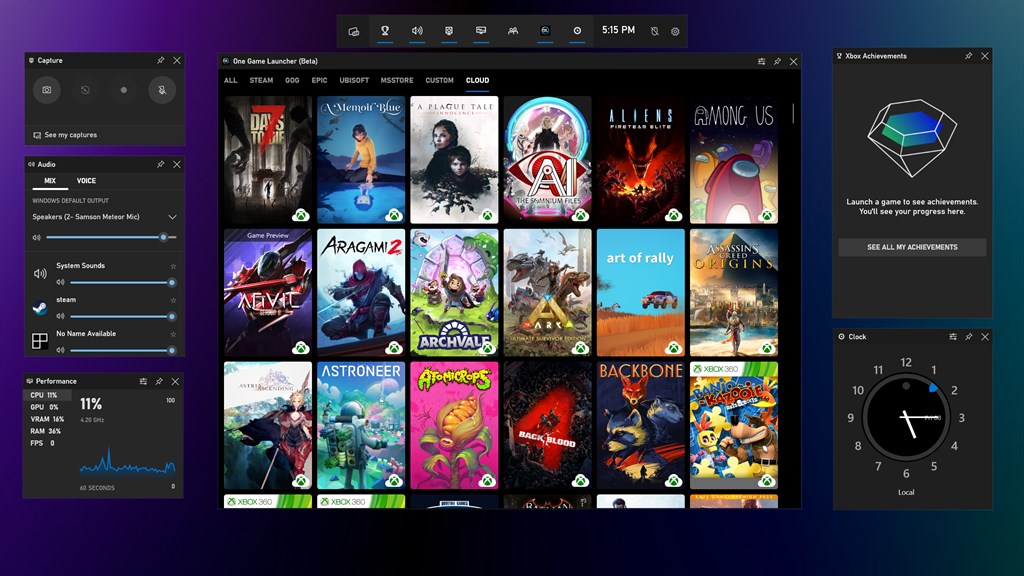Start recording in Capture widget
Image resolution: width=1024 pixels, height=576 pixels.
[123, 90]
